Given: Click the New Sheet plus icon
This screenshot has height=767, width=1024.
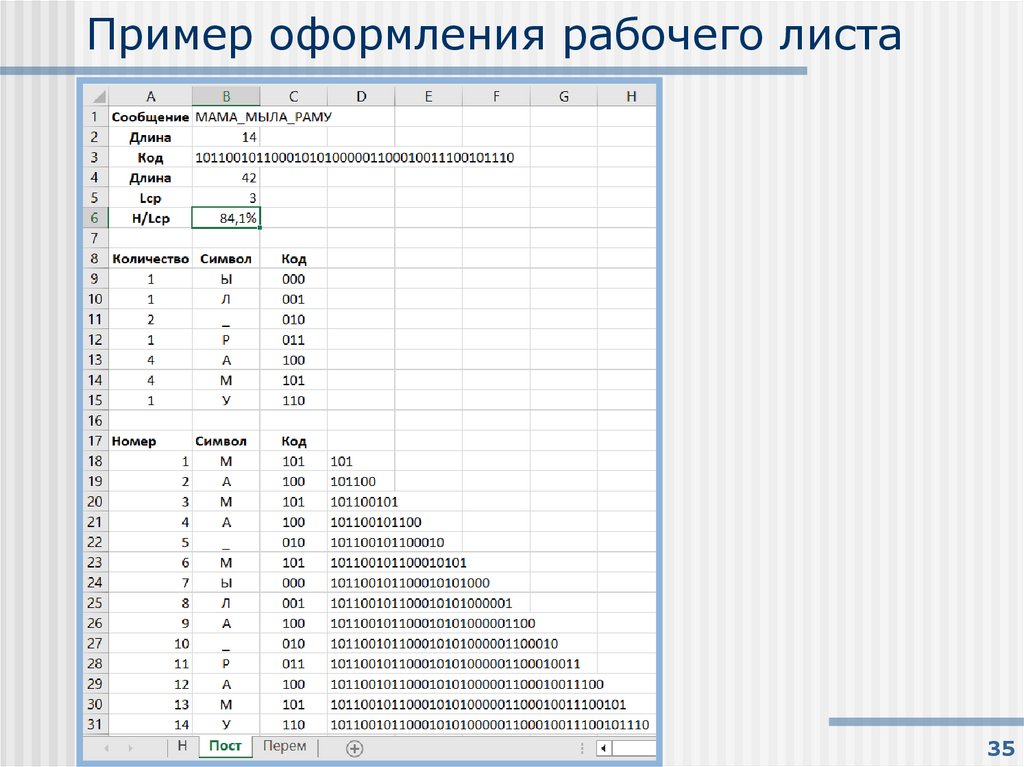Looking at the screenshot, I should (356, 747).
